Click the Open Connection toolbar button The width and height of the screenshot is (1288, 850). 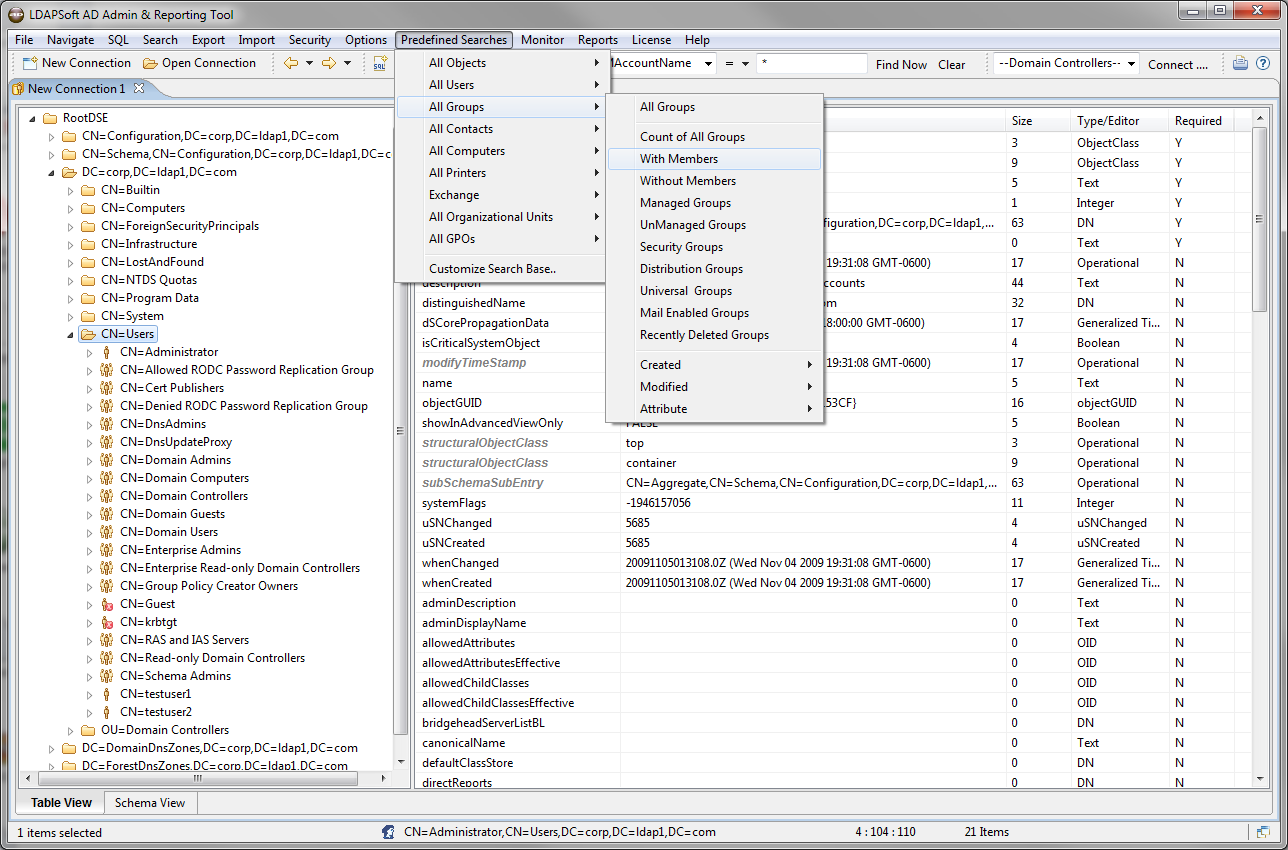coord(199,63)
